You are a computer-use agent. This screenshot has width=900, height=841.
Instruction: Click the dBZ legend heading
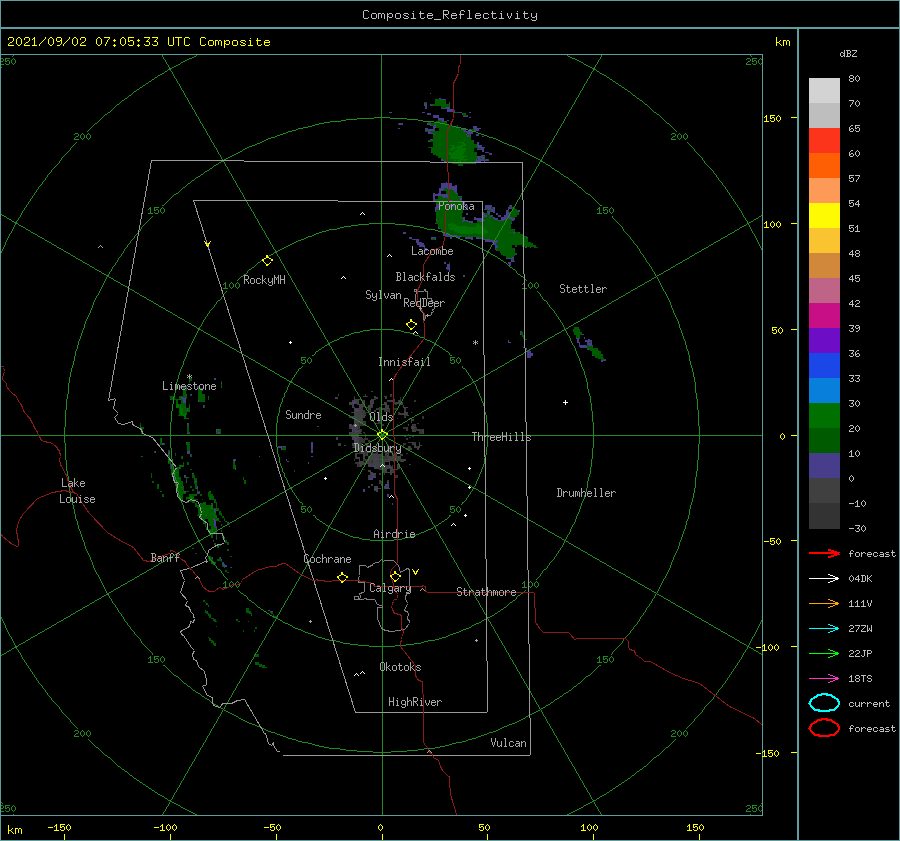pyautogui.click(x=848, y=53)
